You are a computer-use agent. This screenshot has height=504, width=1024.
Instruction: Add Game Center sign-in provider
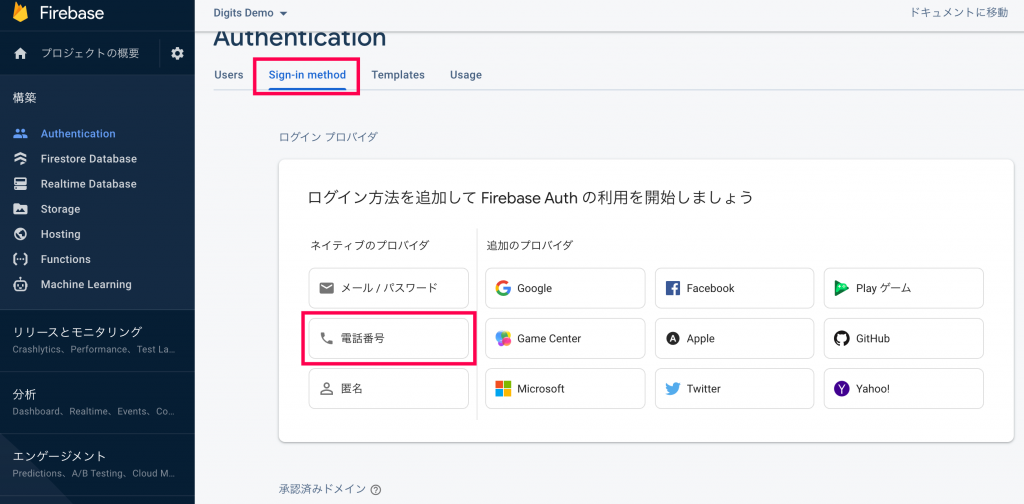pyautogui.click(x=565, y=339)
